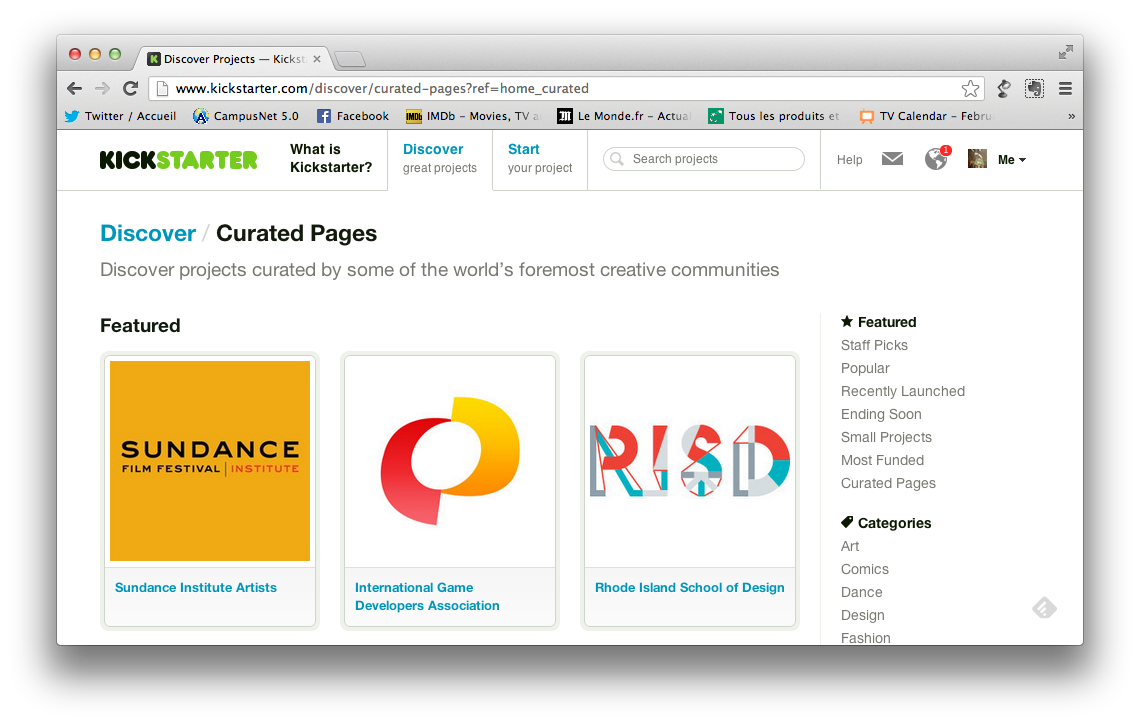Click the IGDA logo thumbnail

(x=450, y=461)
